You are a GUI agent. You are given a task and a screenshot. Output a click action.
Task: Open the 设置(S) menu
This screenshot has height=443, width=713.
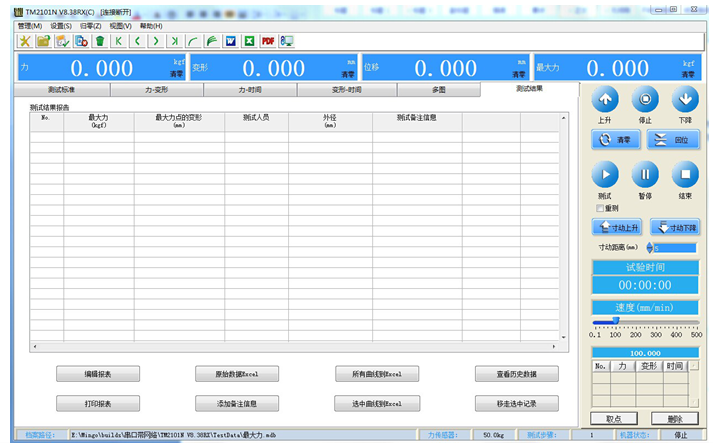click(61, 25)
